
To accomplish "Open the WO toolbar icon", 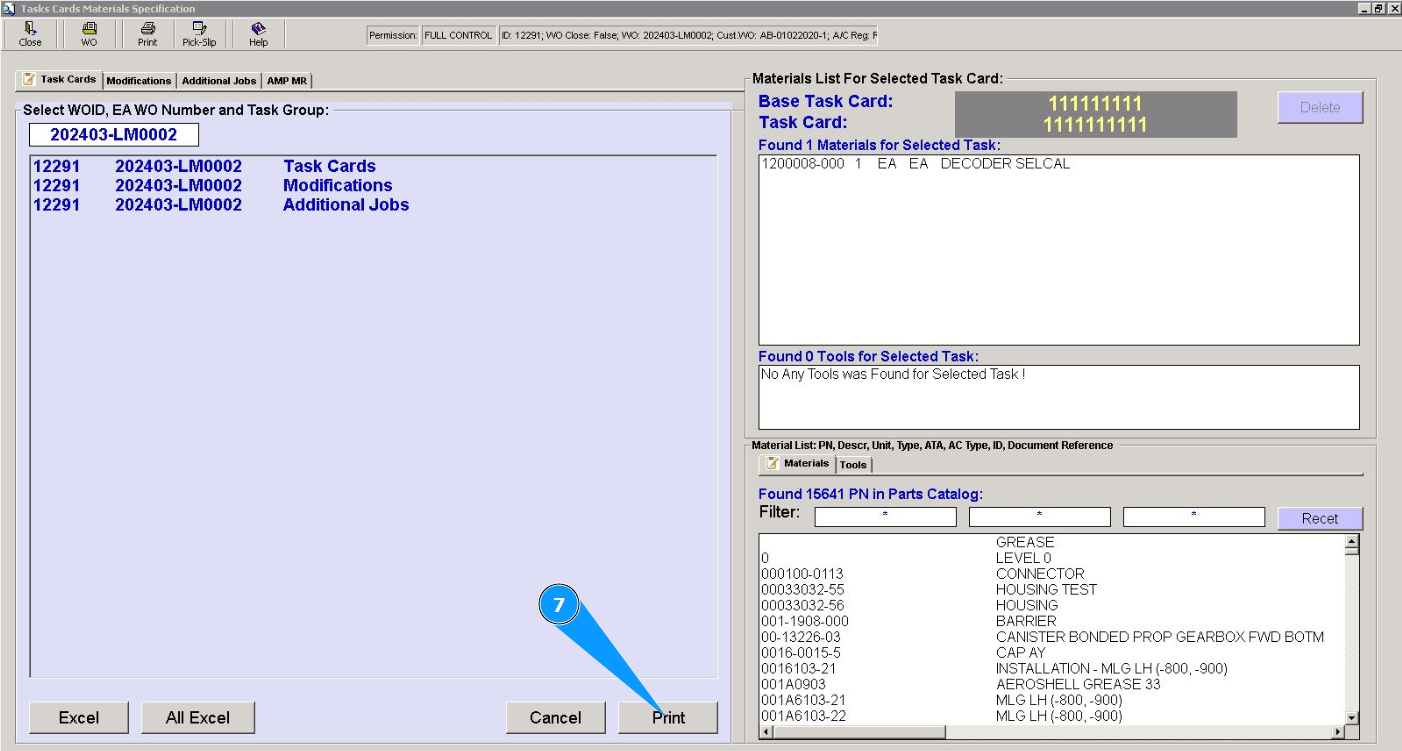I will tap(89, 35).
